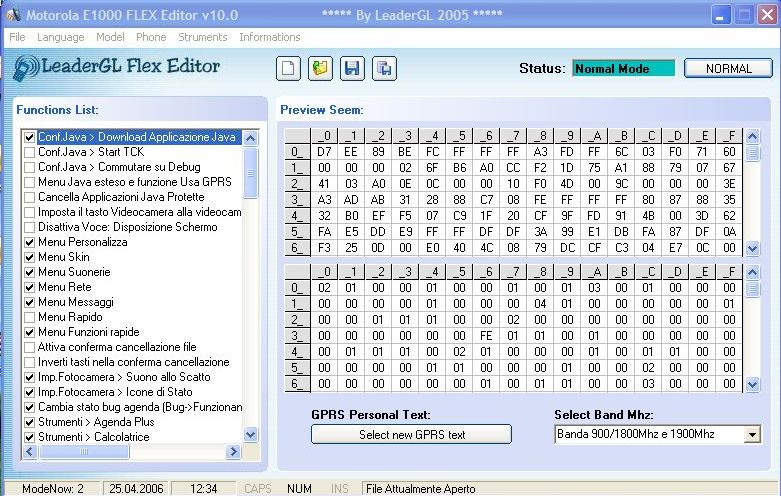Check Attiva conferma cancellazione file

pos(29,347)
